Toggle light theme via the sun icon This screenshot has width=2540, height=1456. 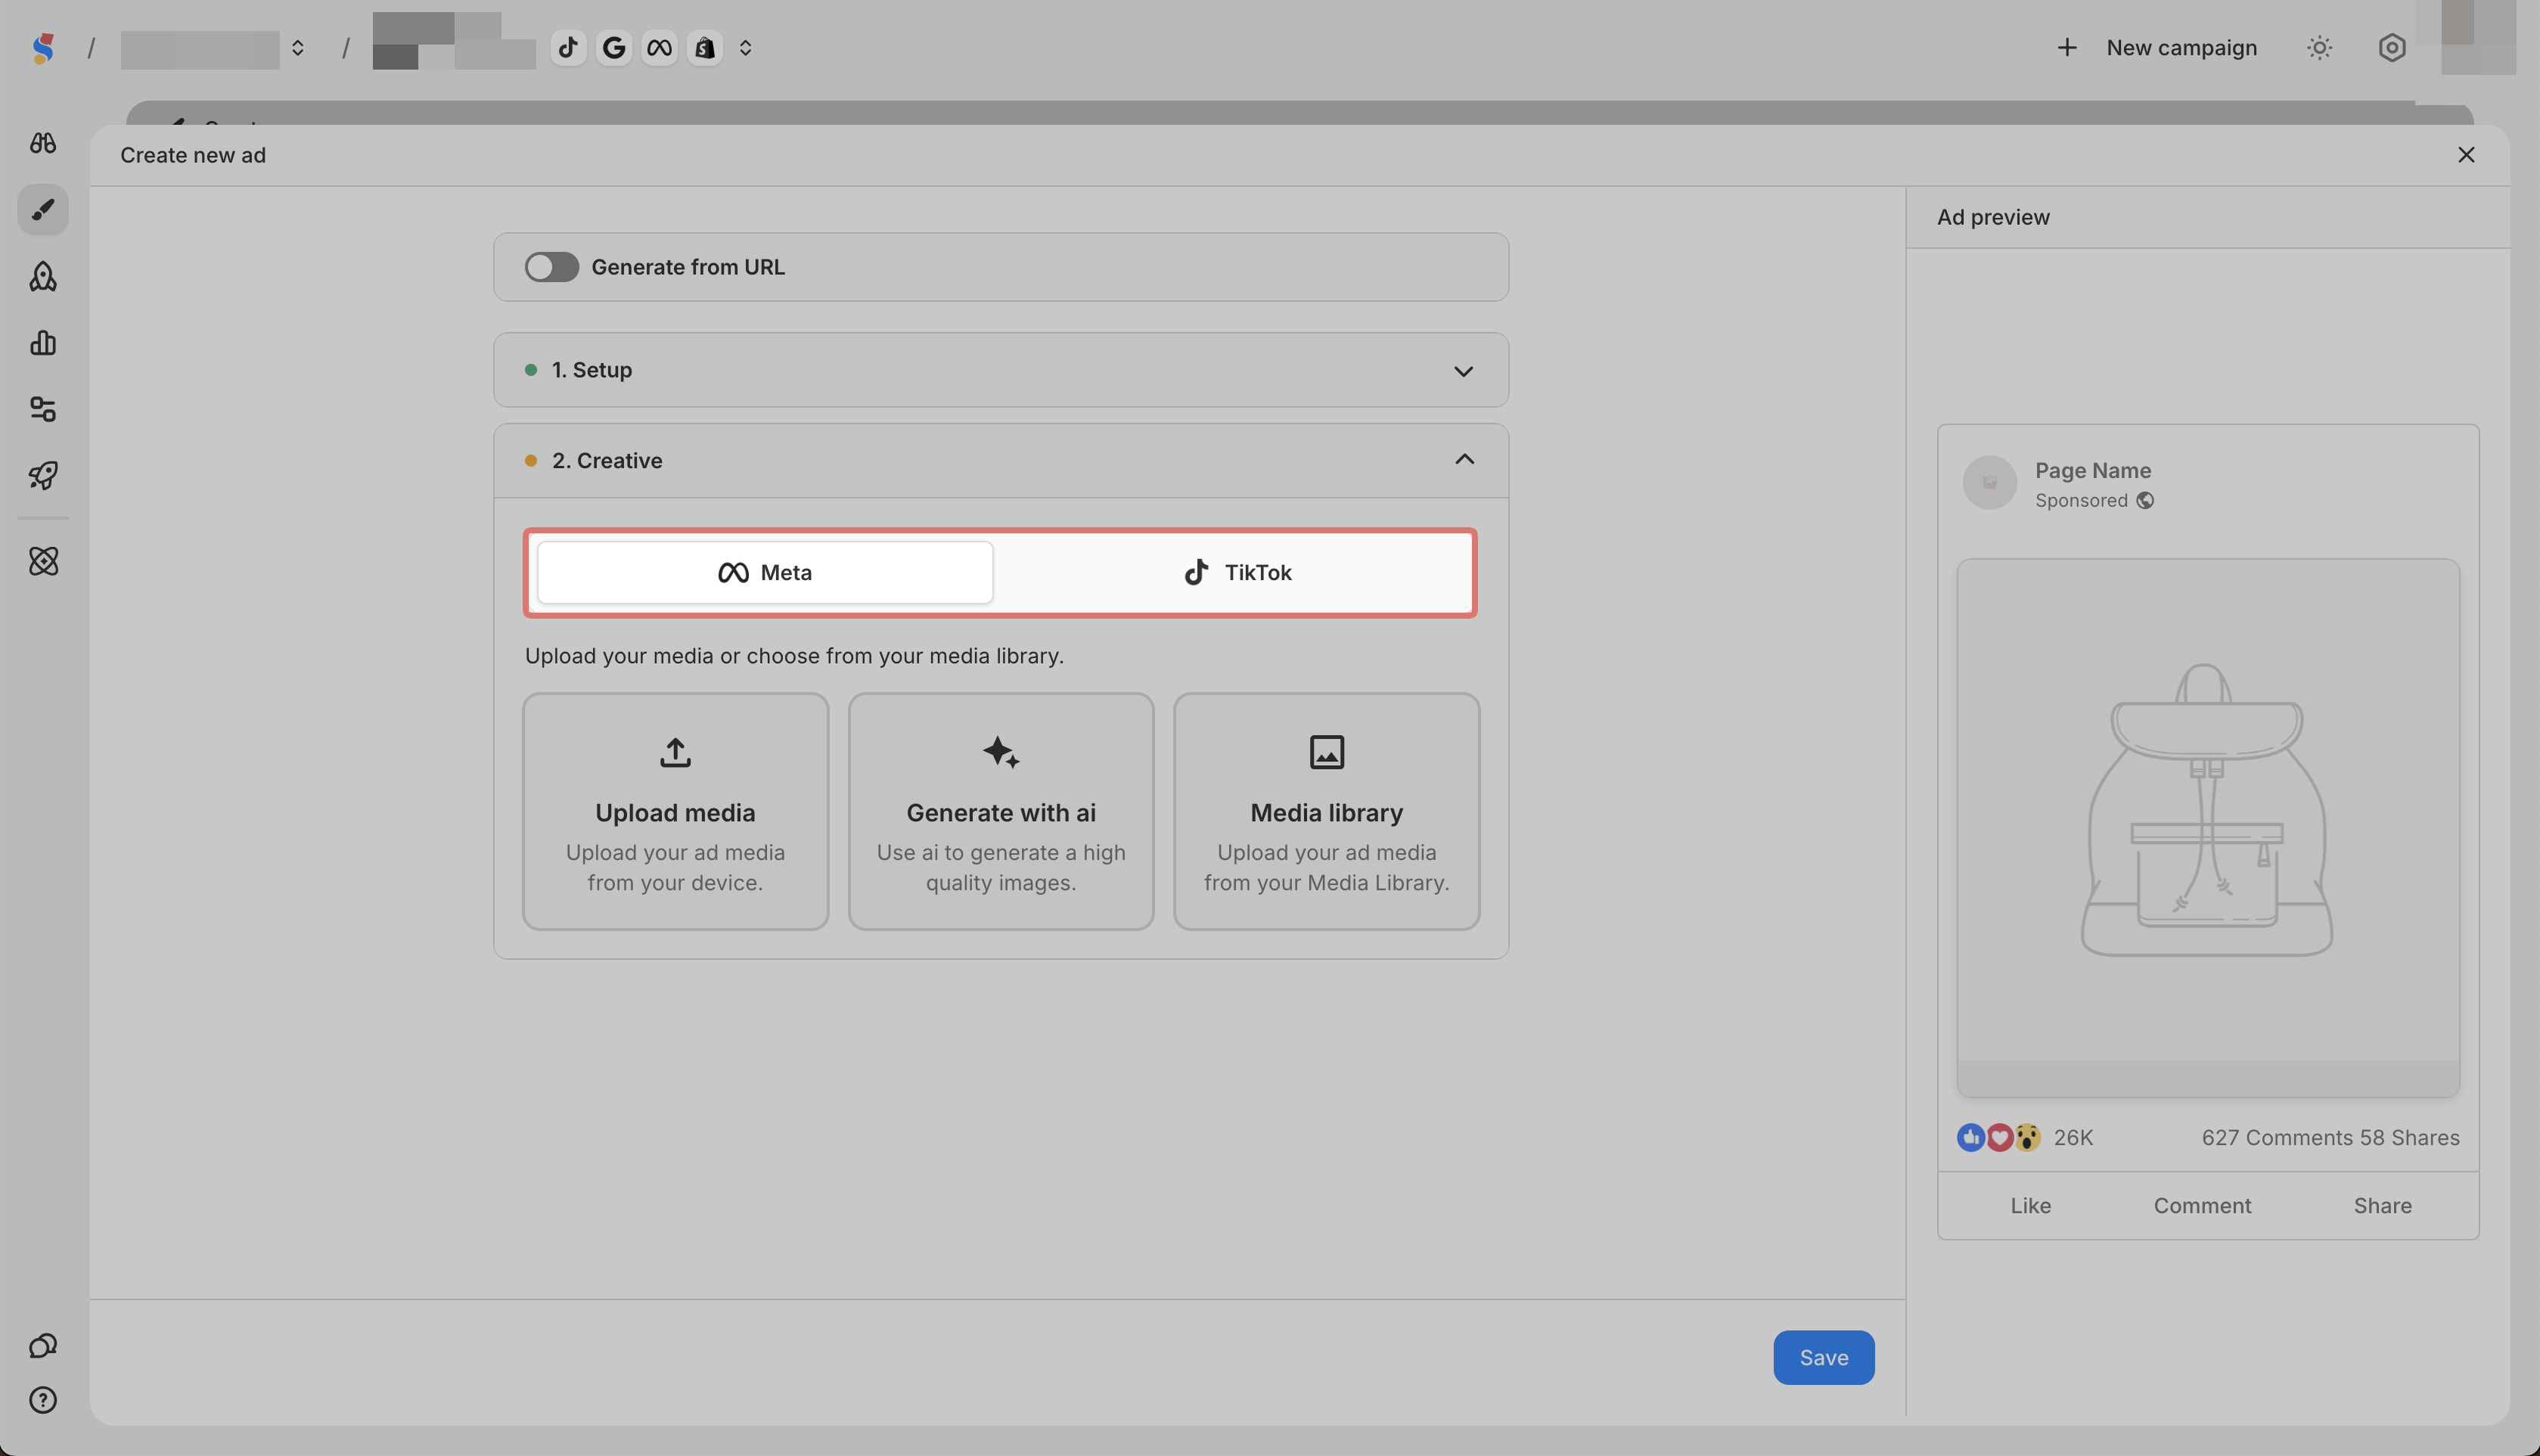tap(2319, 48)
